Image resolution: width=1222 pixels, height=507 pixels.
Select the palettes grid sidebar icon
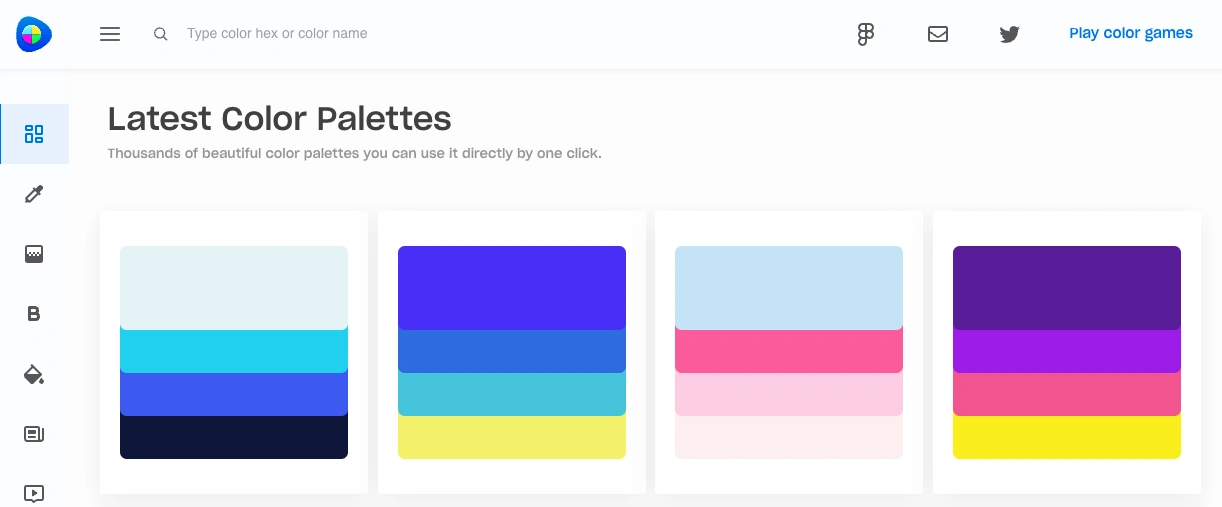[34, 134]
